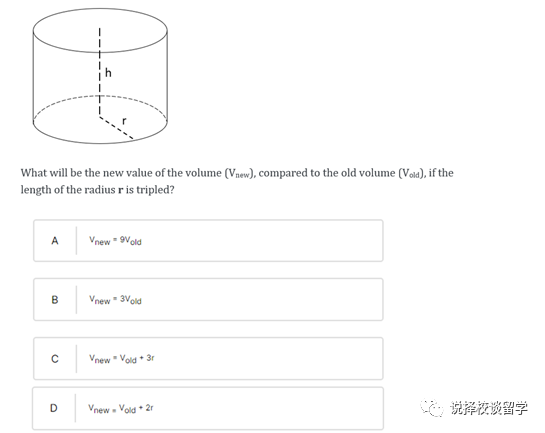The image size is (545, 433).
Task: Select answer option B, Vnew = 3Vold
Action: [x=208, y=299]
